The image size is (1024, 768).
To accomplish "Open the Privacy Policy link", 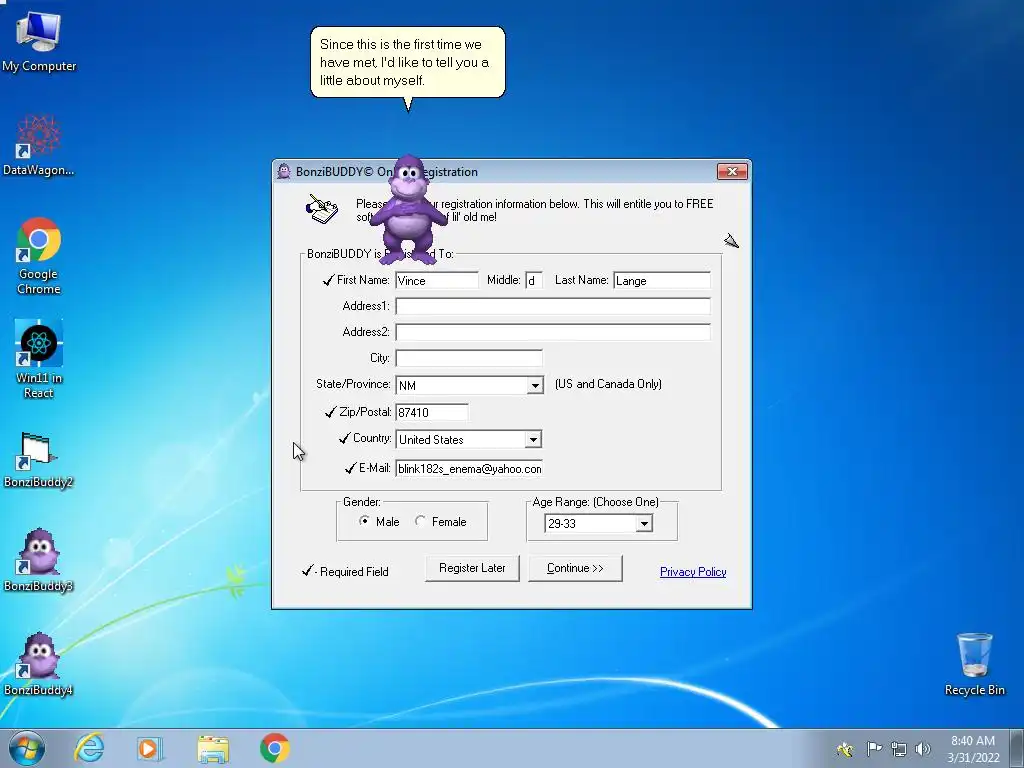I will (x=693, y=572).
